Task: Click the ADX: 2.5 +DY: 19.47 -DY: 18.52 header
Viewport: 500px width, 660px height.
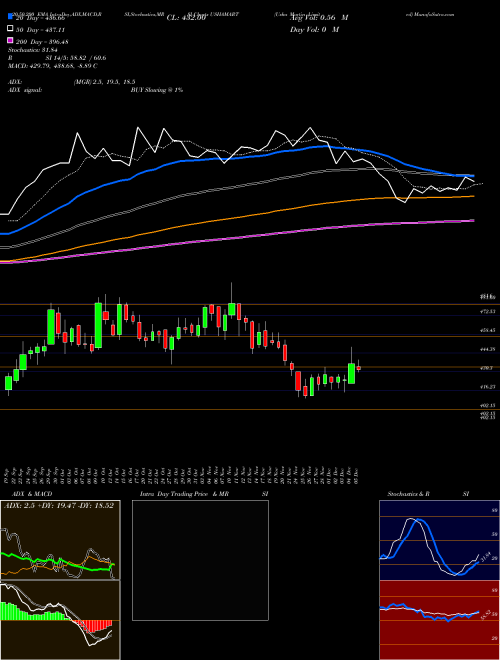Action: pos(59,505)
